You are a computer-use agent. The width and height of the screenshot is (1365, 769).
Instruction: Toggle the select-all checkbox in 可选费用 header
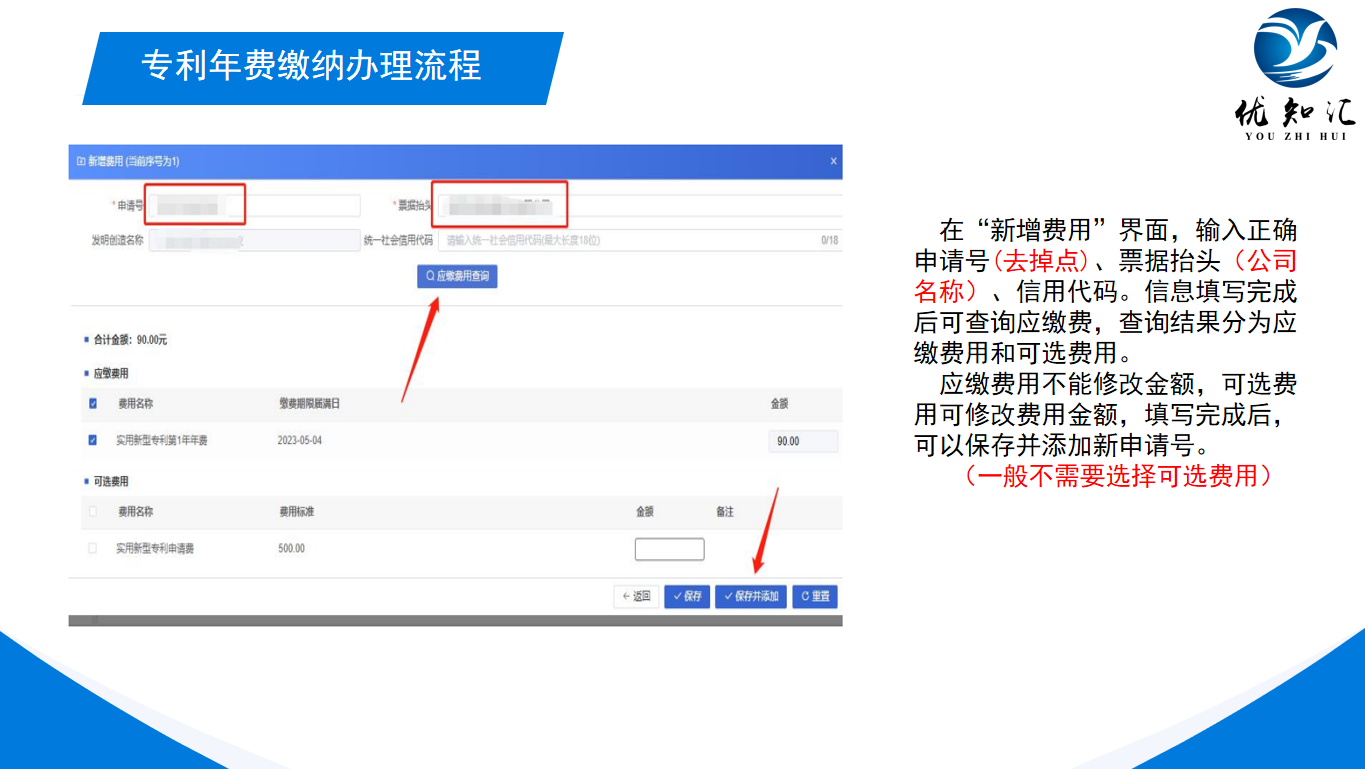click(x=93, y=512)
